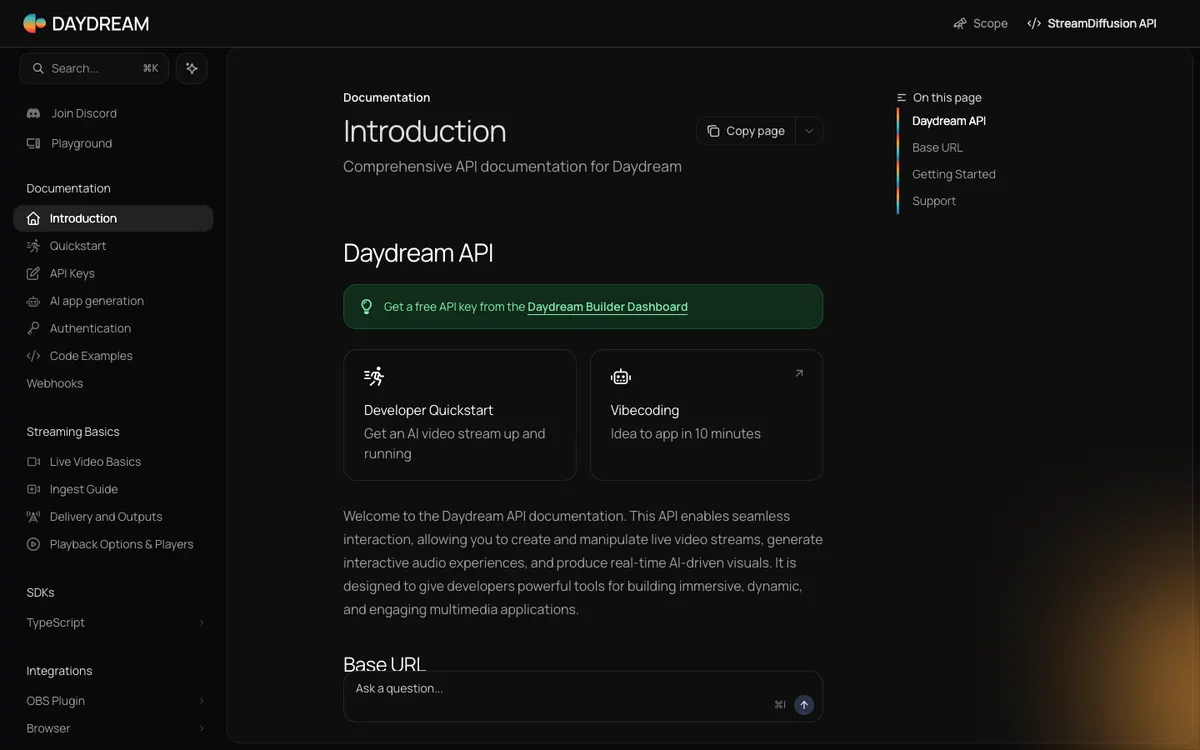1200x750 pixels.
Task: Jump to Support section
Action: (934, 201)
